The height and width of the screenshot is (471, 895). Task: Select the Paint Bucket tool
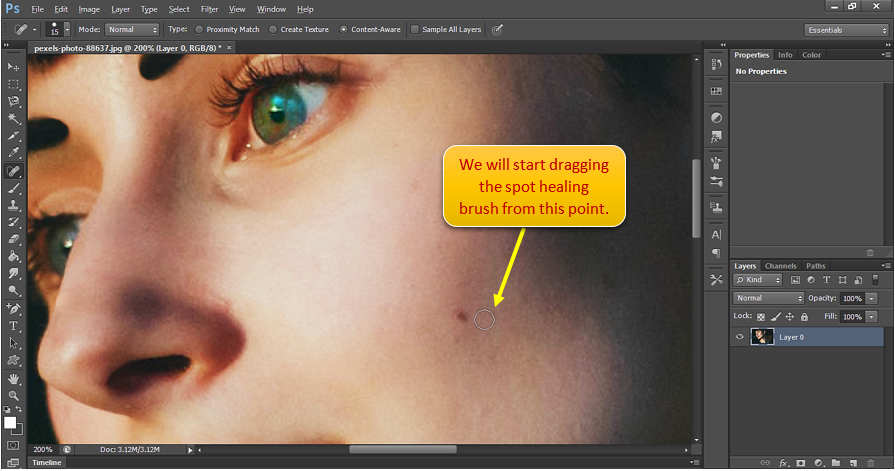(13, 256)
